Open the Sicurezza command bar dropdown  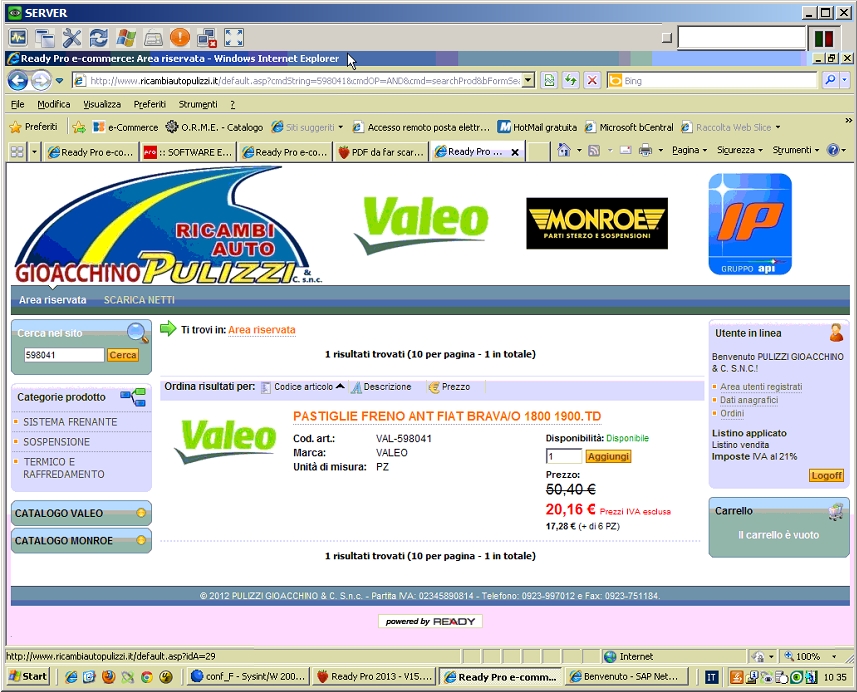[739, 150]
